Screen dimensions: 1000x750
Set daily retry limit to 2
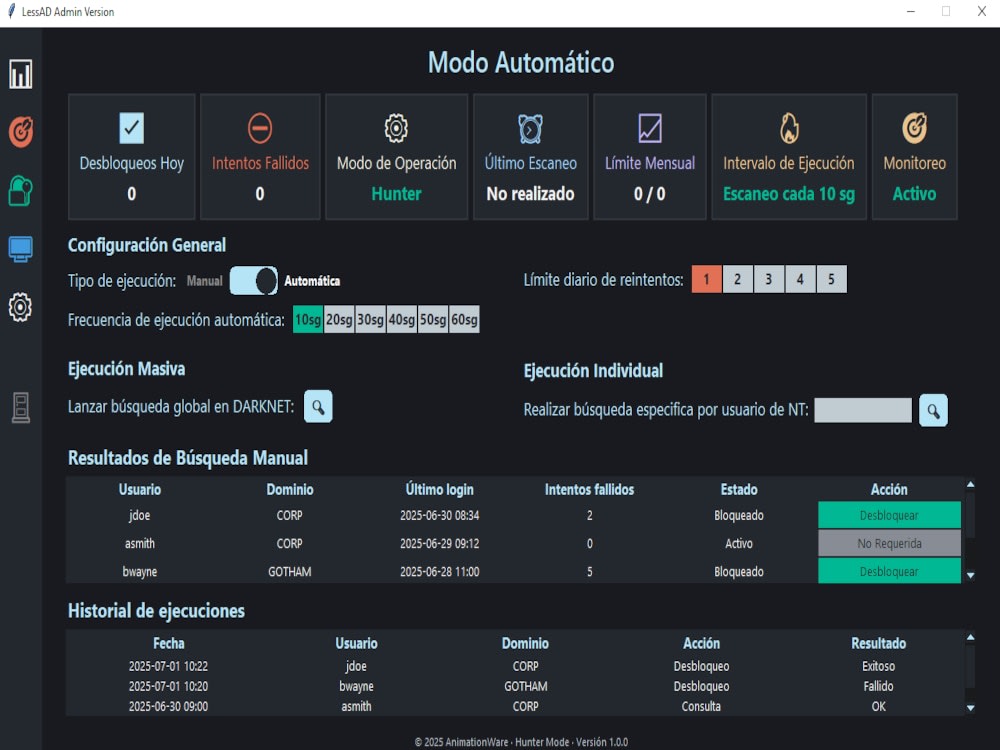[x=737, y=279]
